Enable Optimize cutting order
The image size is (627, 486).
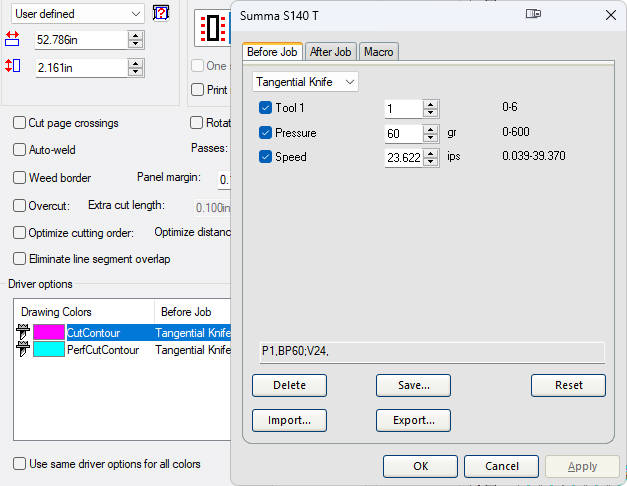coord(19,232)
